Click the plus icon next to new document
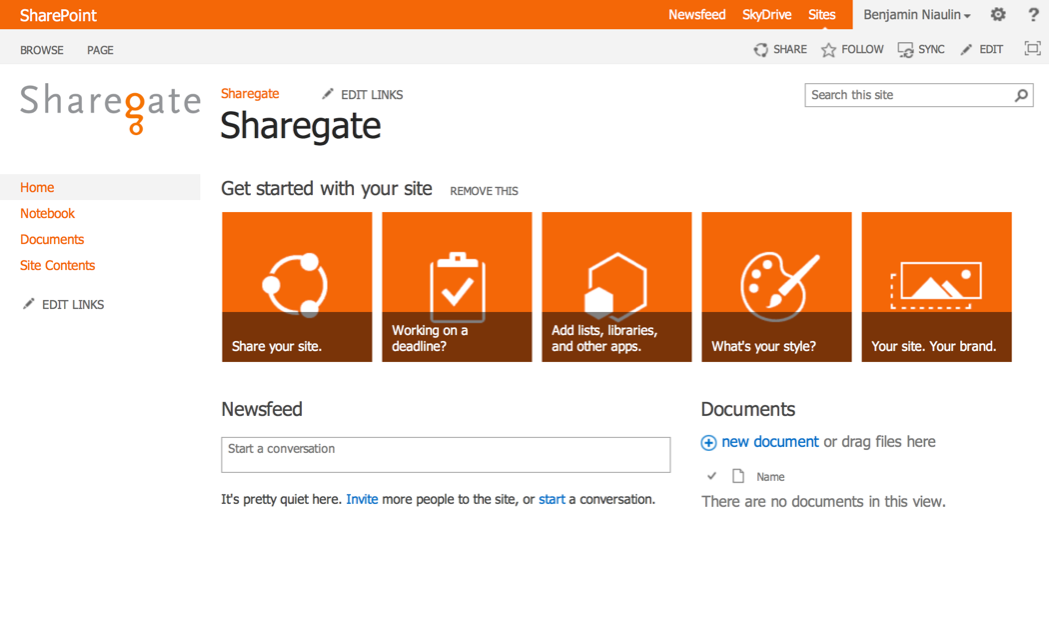 point(708,442)
